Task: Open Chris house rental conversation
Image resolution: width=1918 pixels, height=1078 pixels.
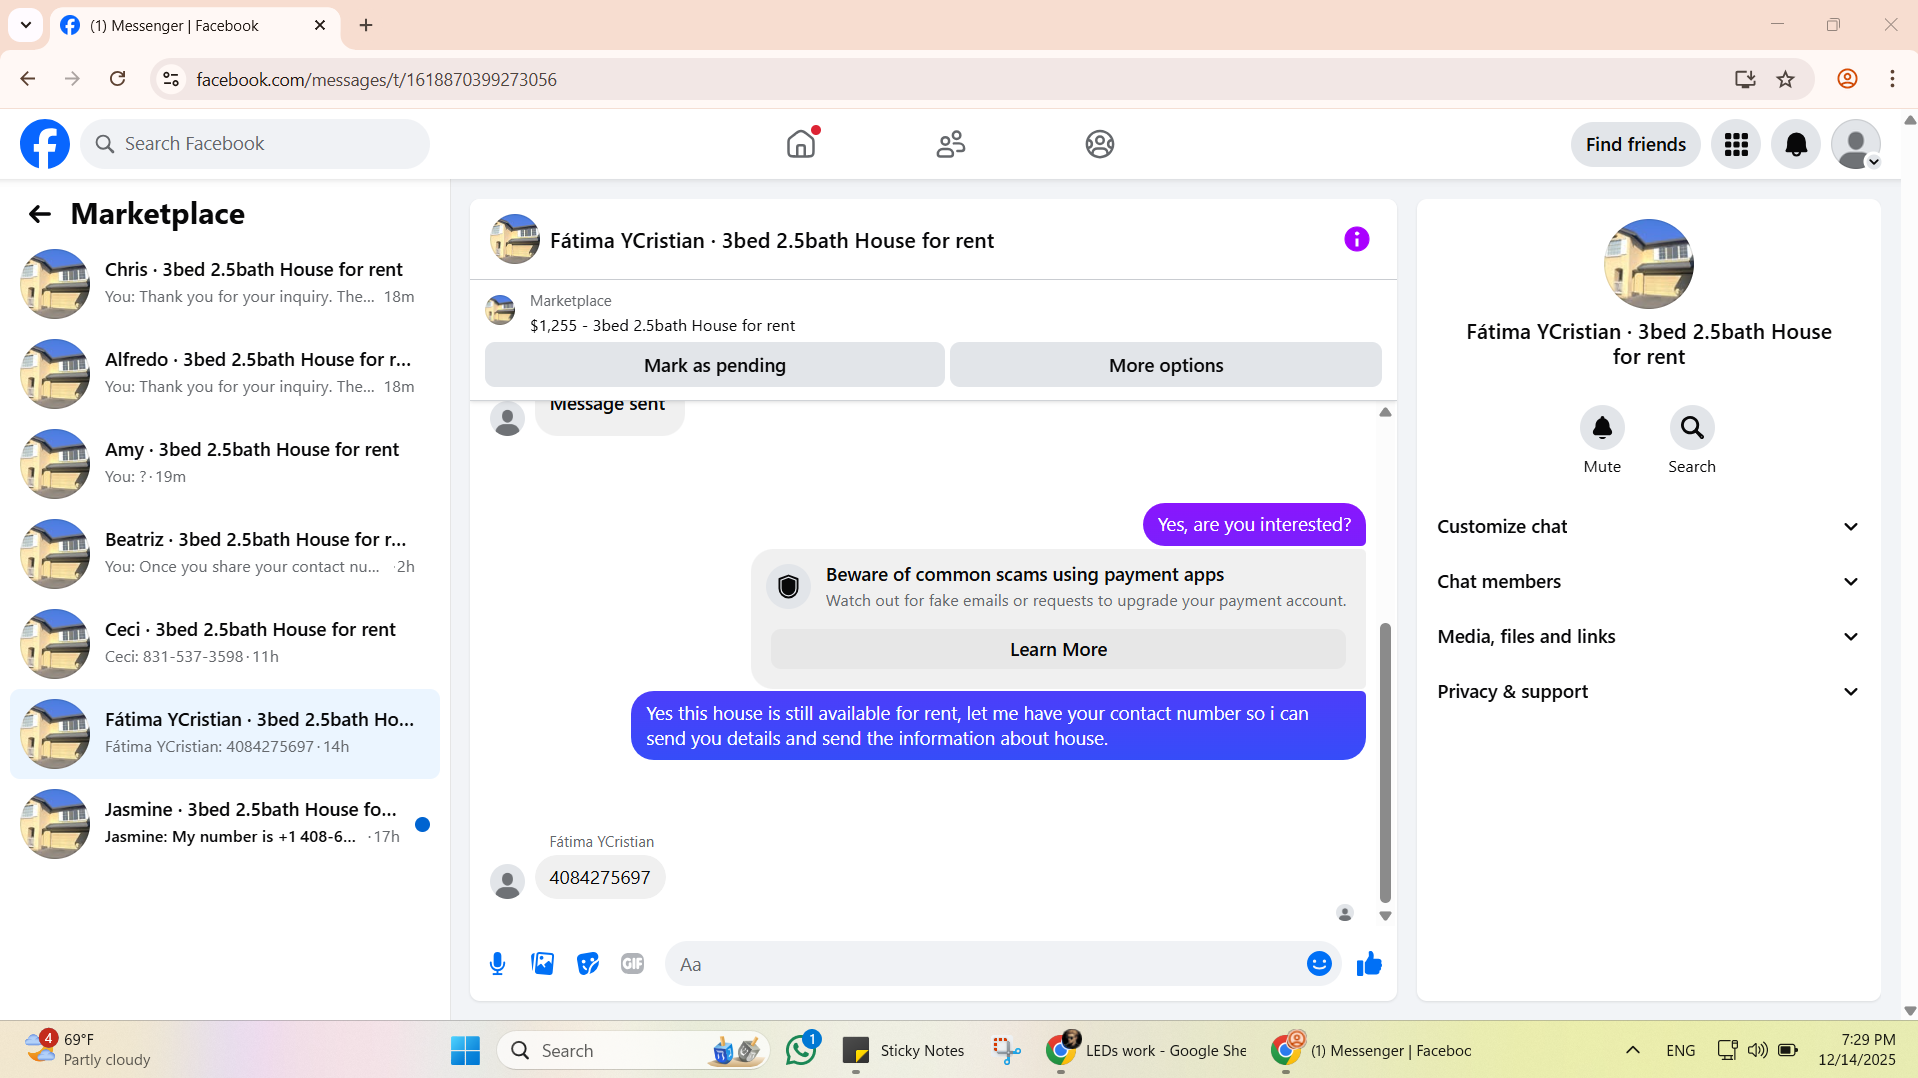Action: click(x=225, y=284)
